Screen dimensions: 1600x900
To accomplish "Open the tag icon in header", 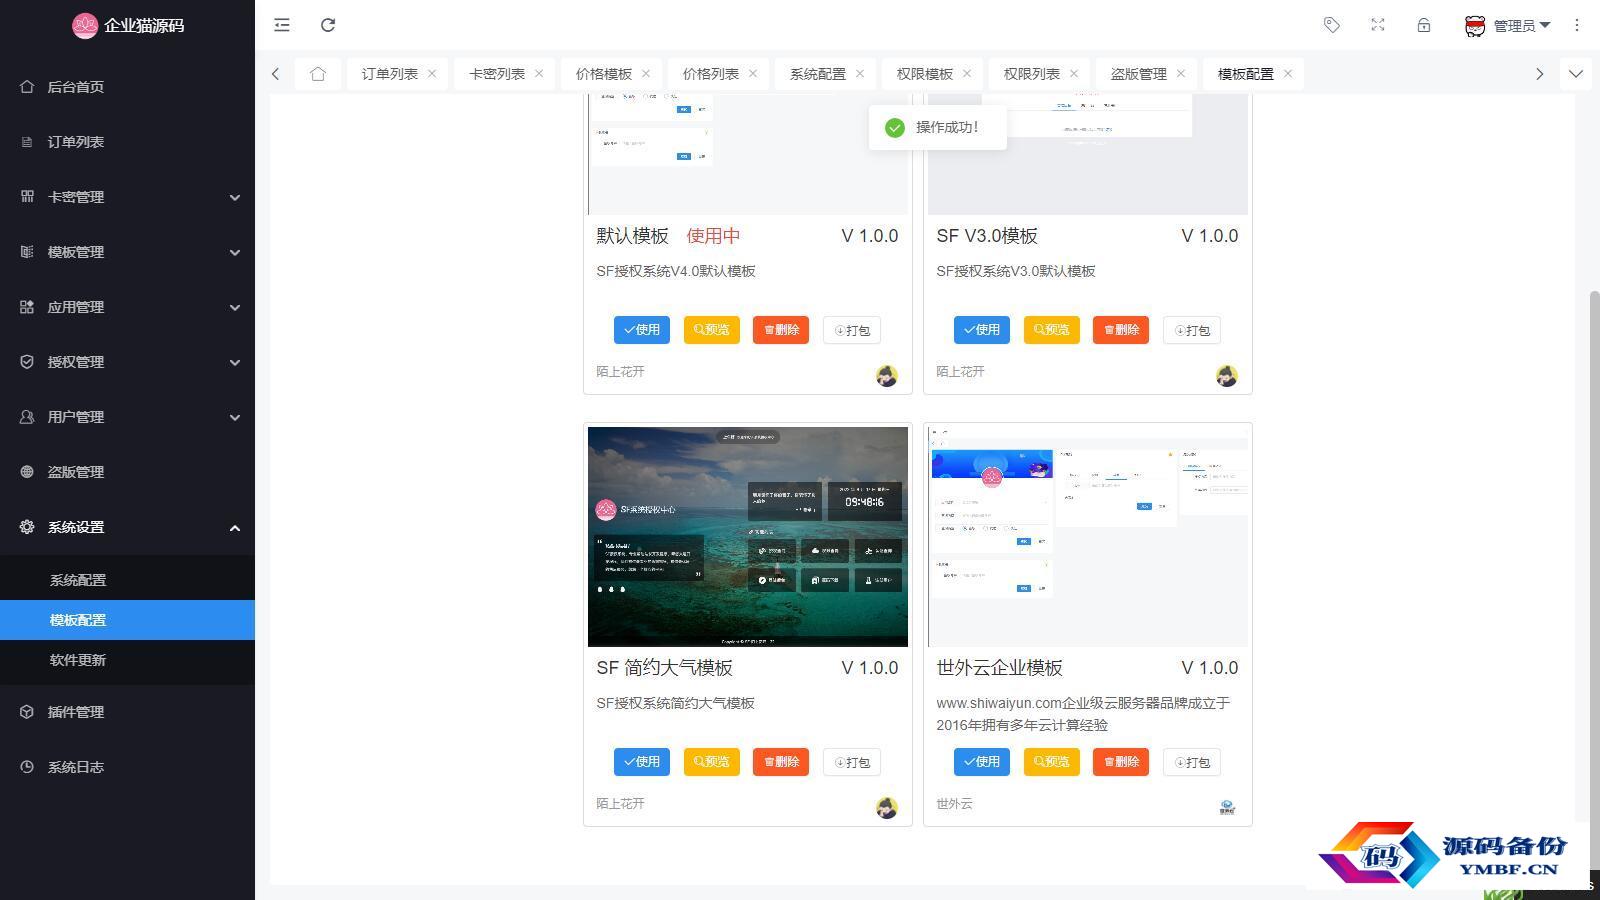I will tap(1332, 25).
